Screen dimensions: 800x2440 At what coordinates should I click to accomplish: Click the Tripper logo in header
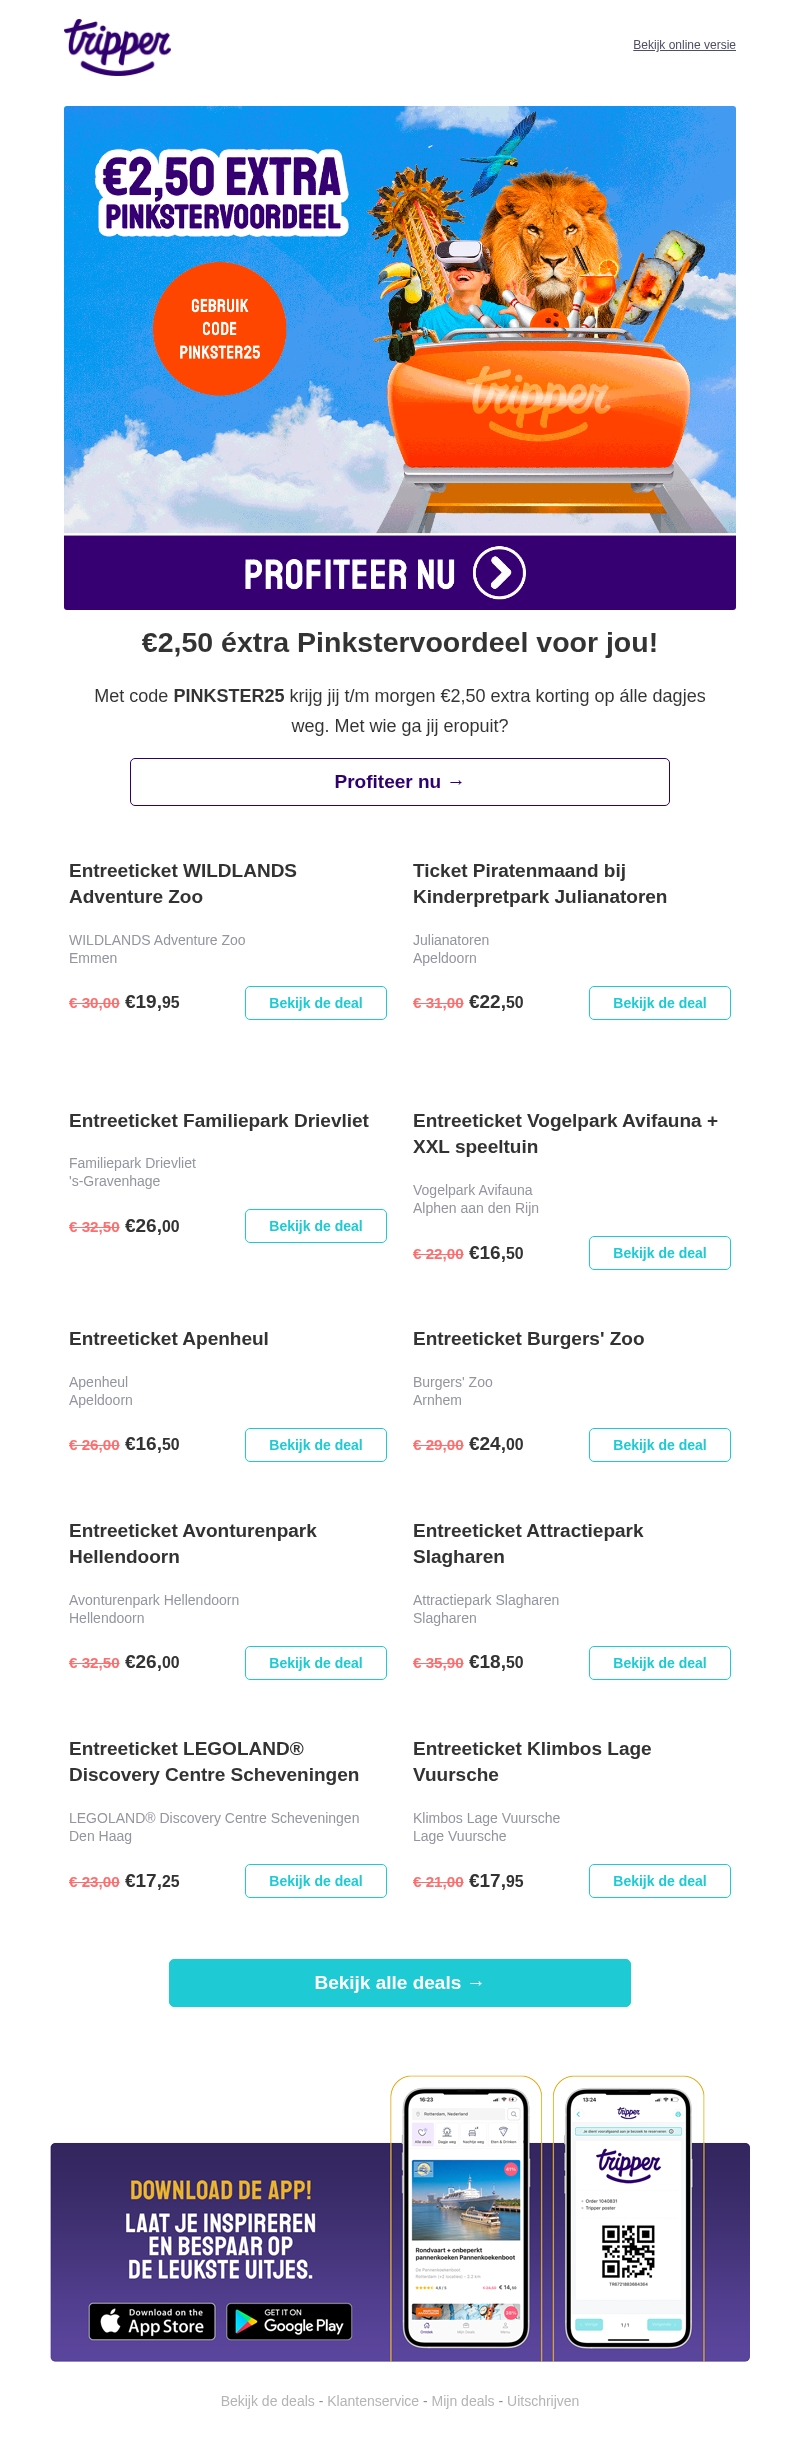pyautogui.click(x=118, y=46)
